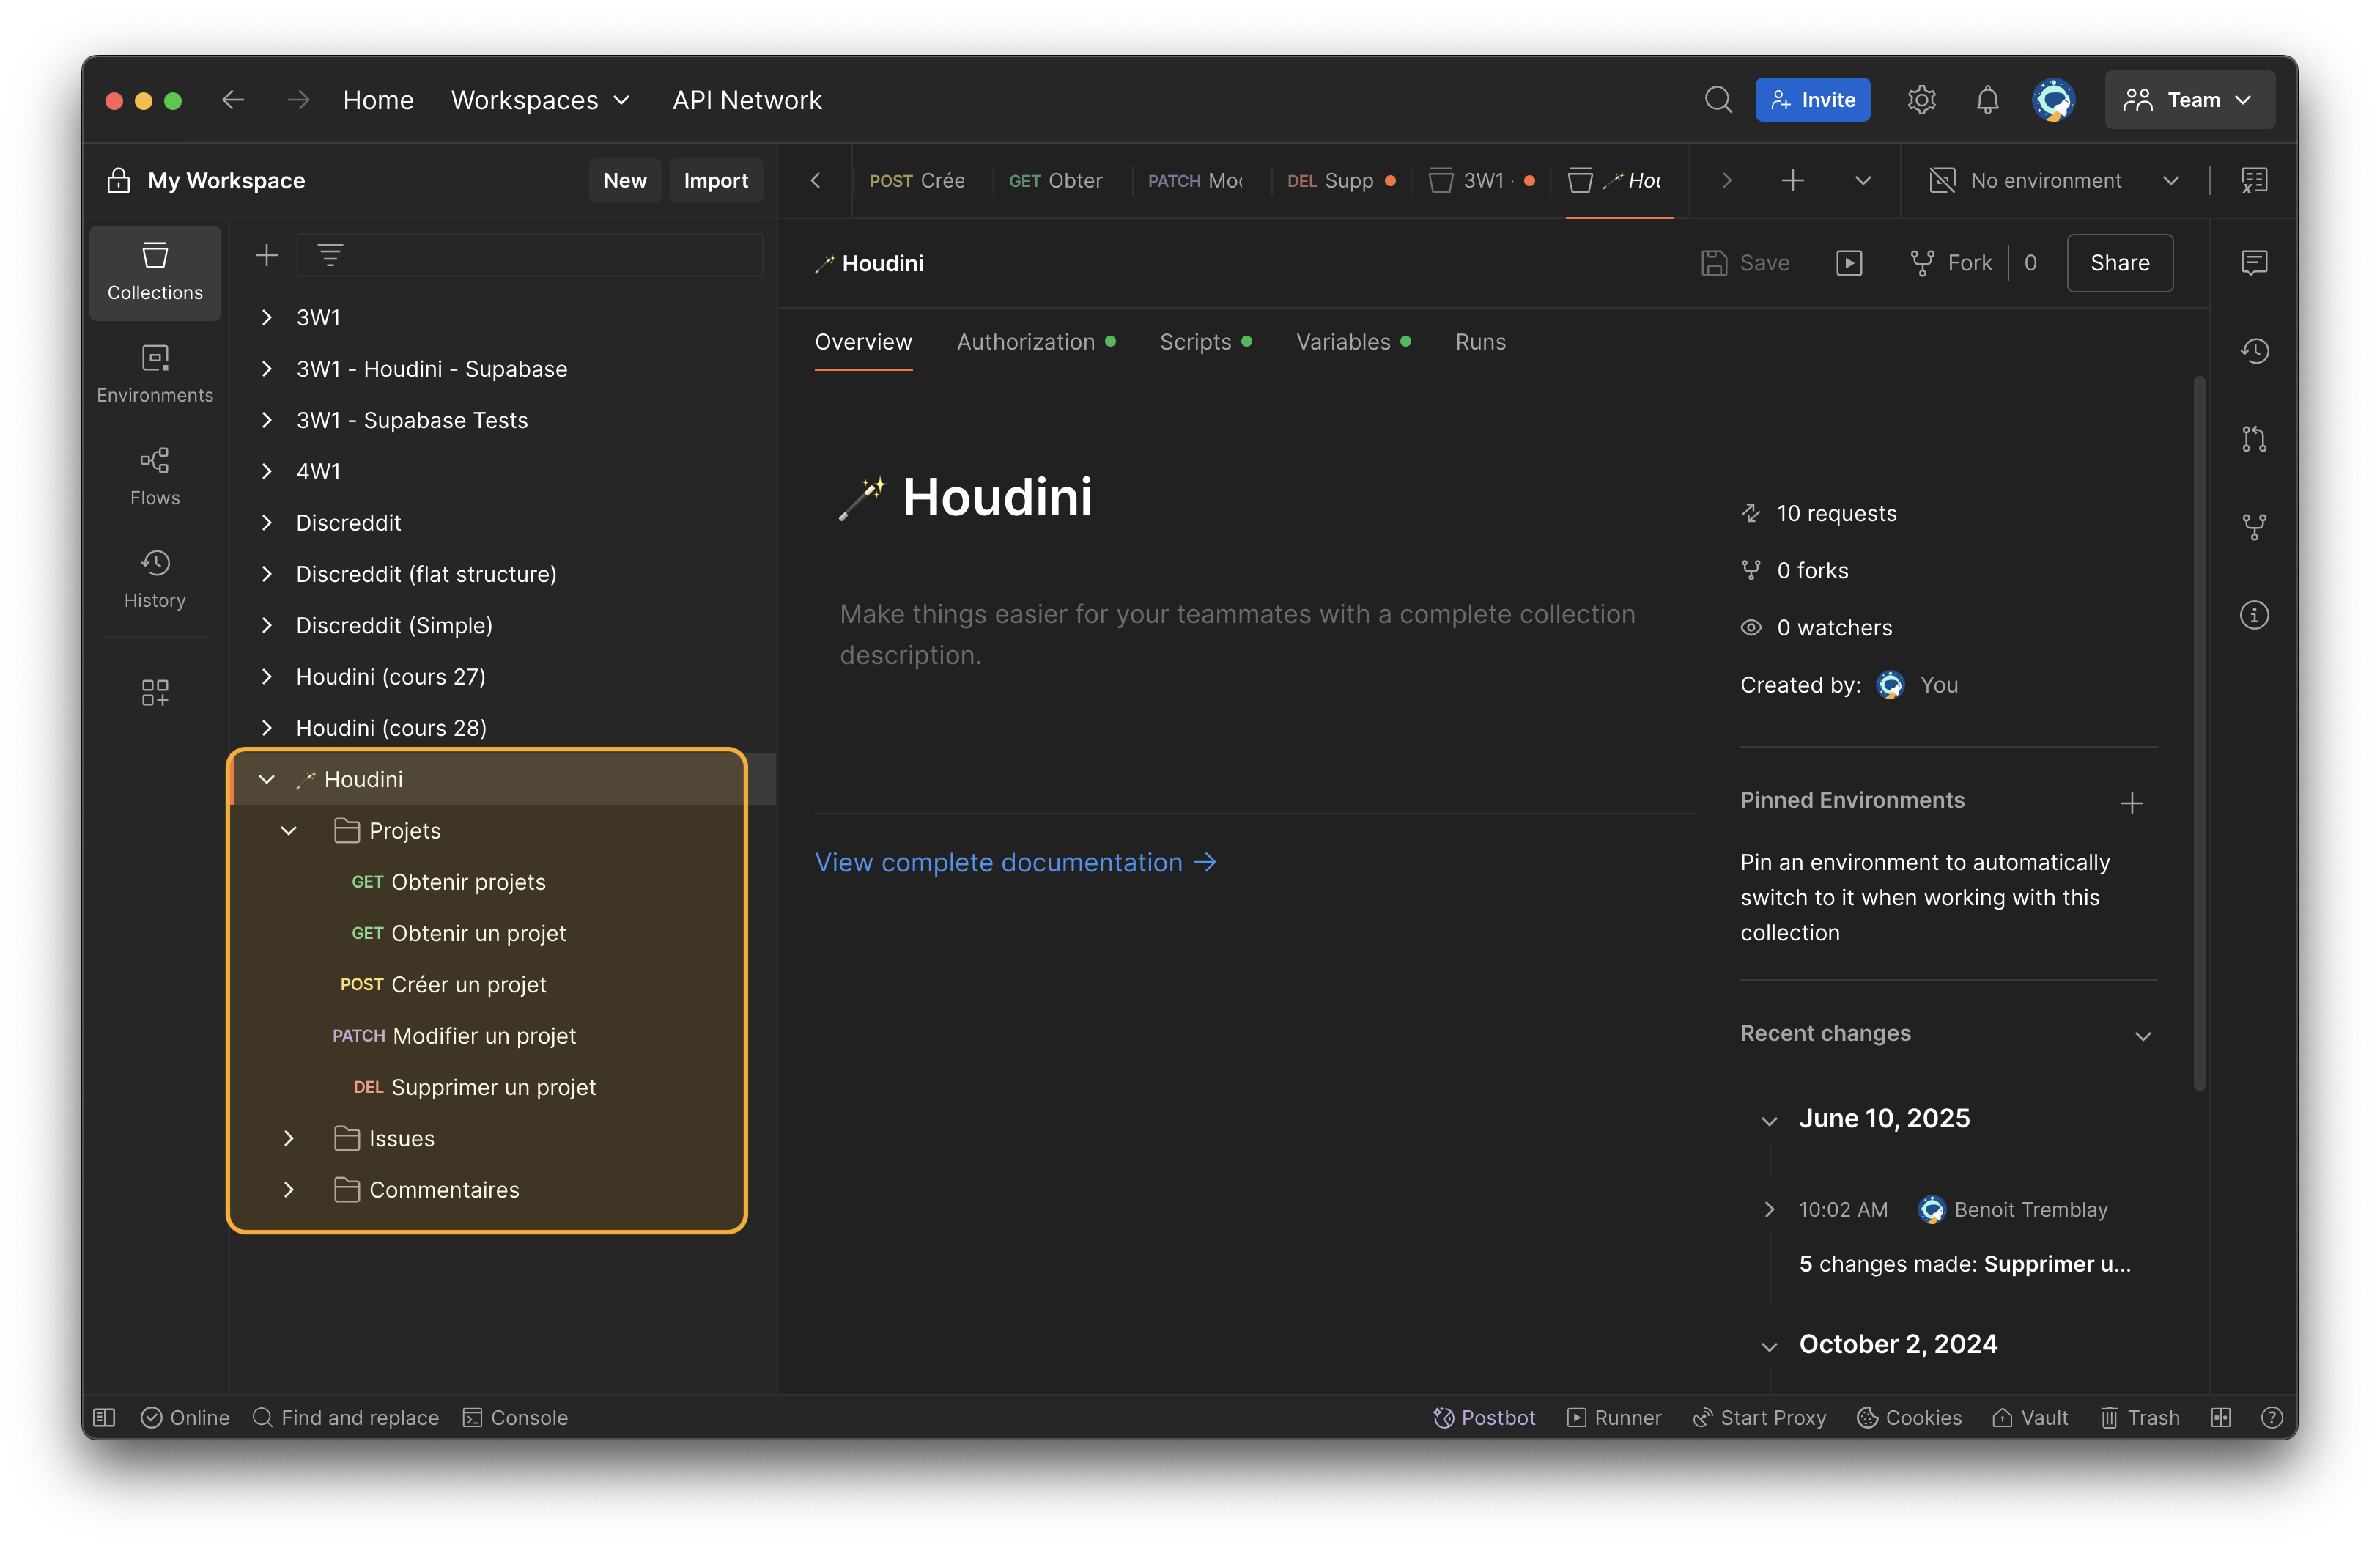Image resolution: width=2380 pixels, height=1548 pixels.
Task: Toggle sidebar visibility icon in status bar
Action: click(x=104, y=1417)
